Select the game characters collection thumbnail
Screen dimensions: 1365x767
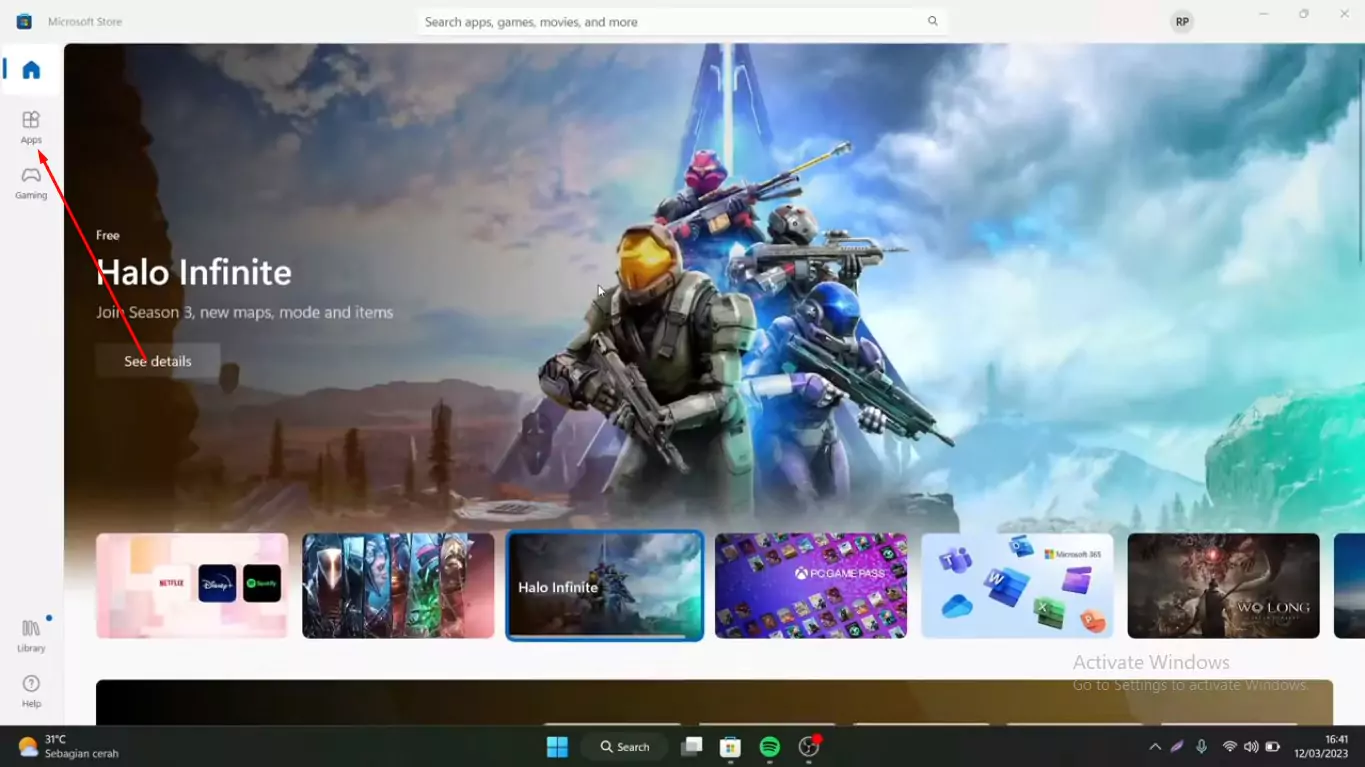pyautogui.click(x=398, y=585)
